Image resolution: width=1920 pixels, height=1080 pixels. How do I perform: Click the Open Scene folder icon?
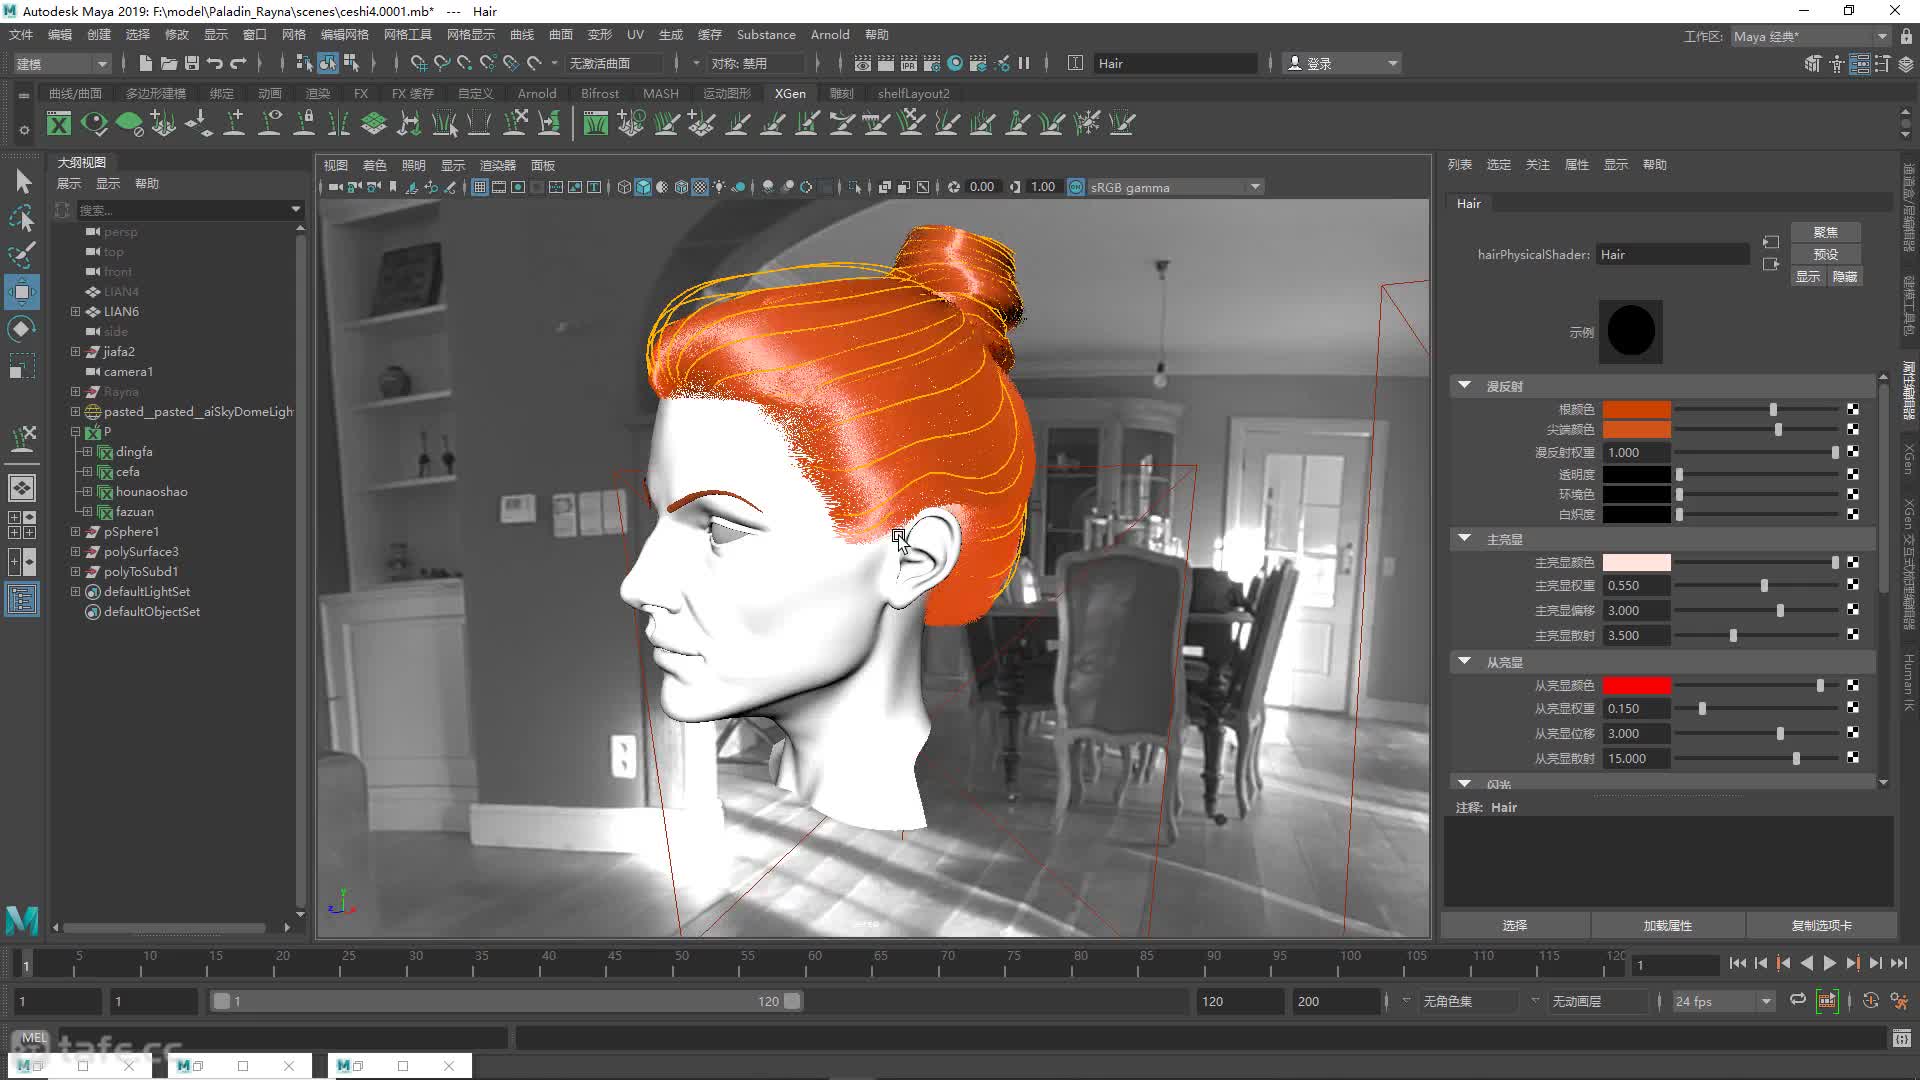point(168,63)
